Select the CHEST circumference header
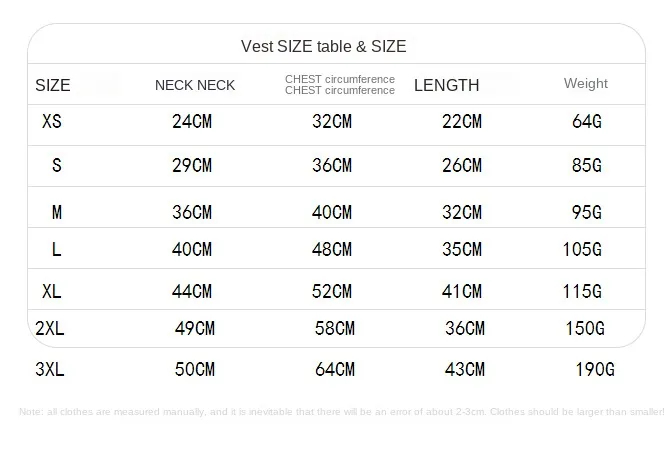This screenshot has height=469, width=670. click(340, 85)
